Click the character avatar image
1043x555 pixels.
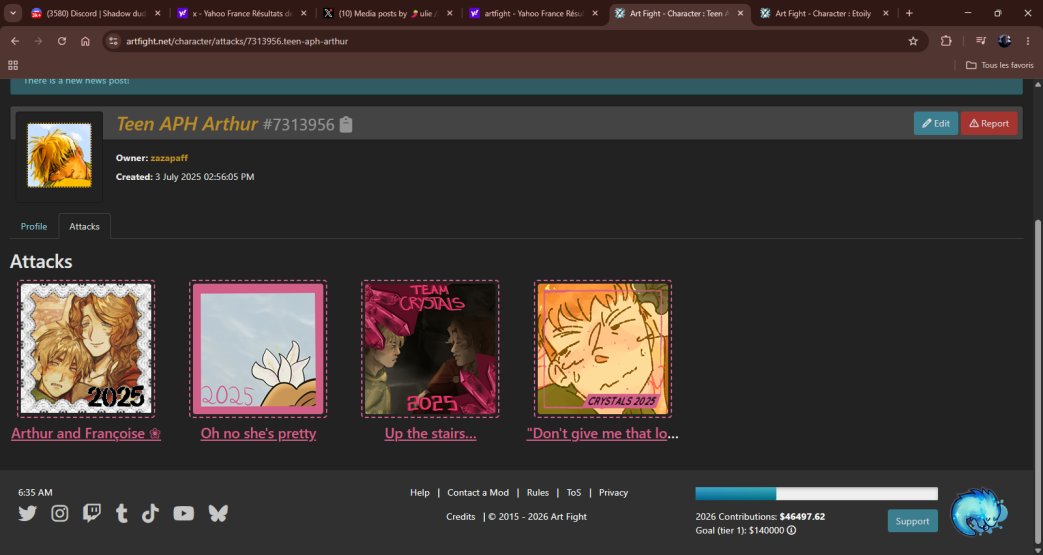pyautogui.click(x=59, y=155)
